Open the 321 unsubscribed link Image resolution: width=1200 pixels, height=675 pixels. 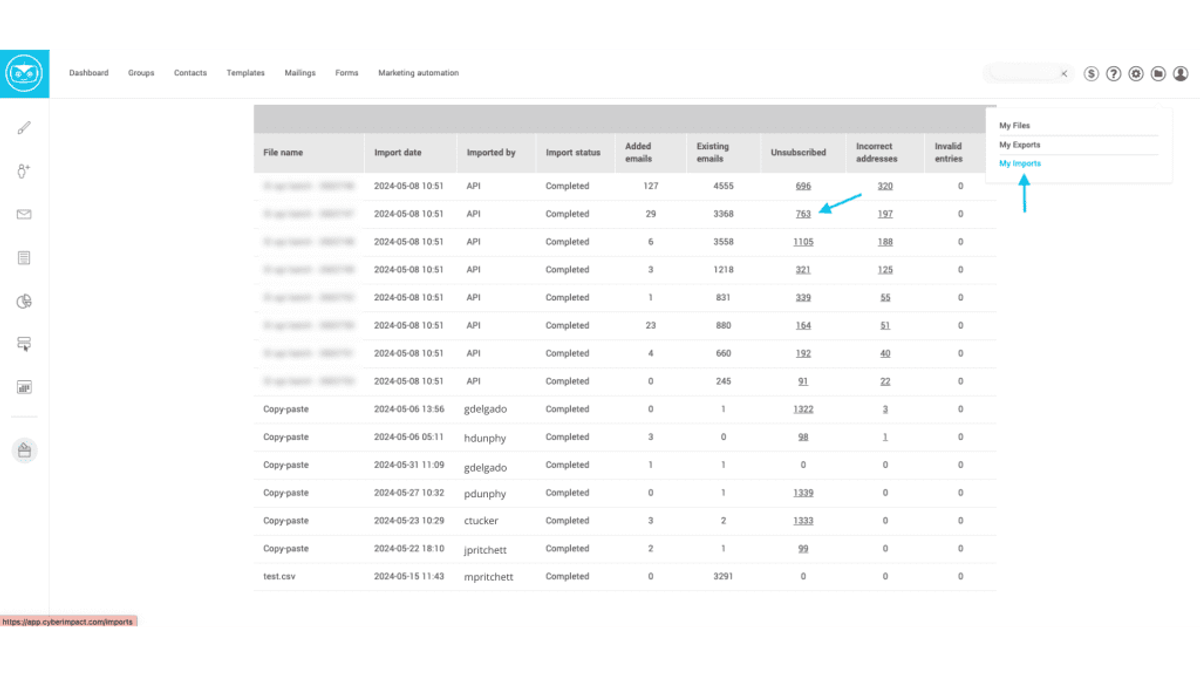pos(803,270)
